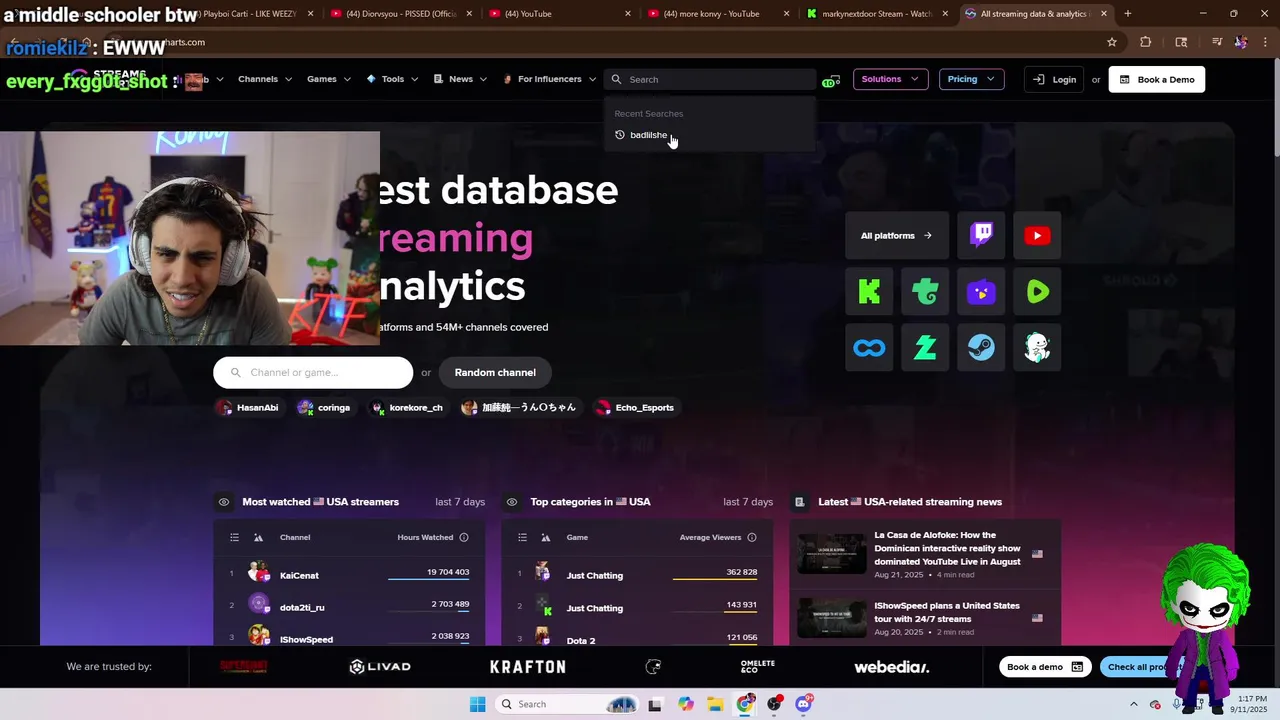Open All platforms link
This screenshot has width=1280, height=720.
pyautogui.click(x=896, y=236)
